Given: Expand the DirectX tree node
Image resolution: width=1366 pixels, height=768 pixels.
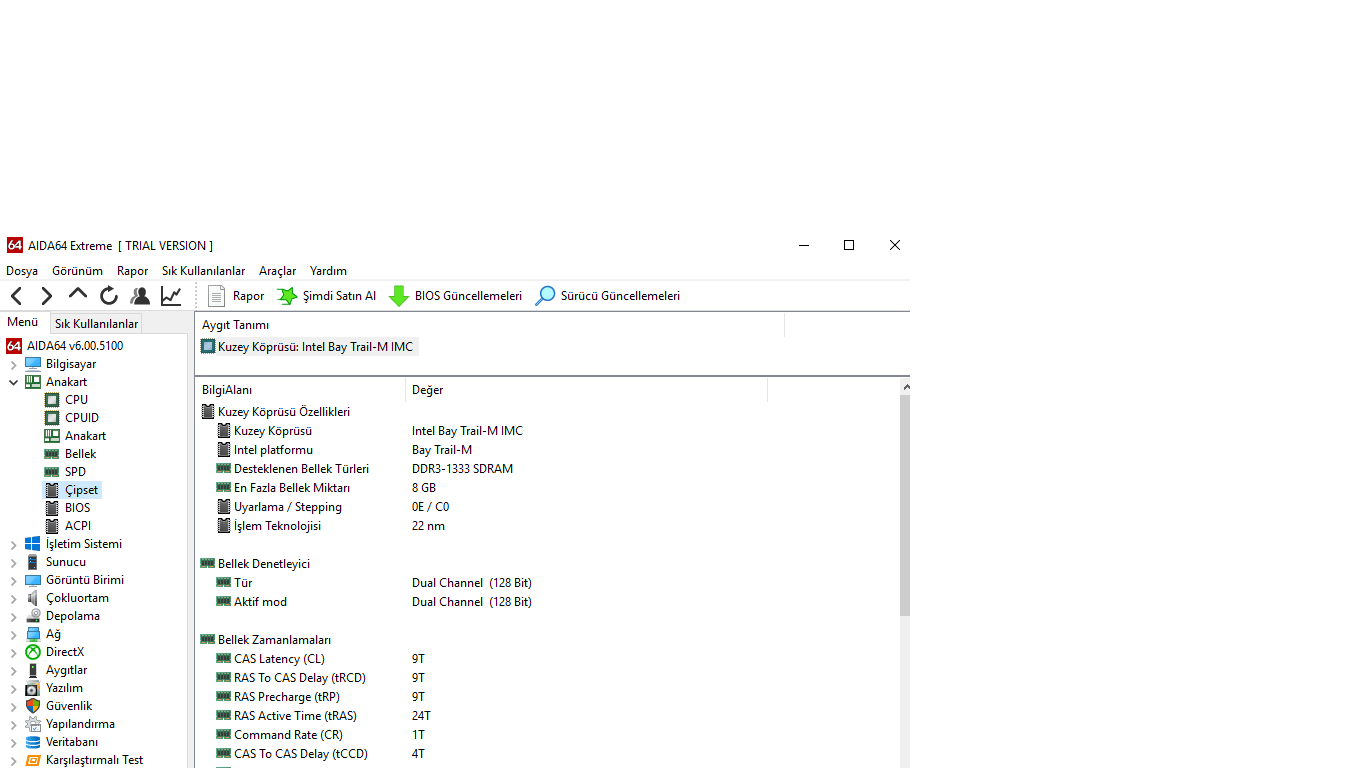Looking at the screenshot, I should click(14, 652).
